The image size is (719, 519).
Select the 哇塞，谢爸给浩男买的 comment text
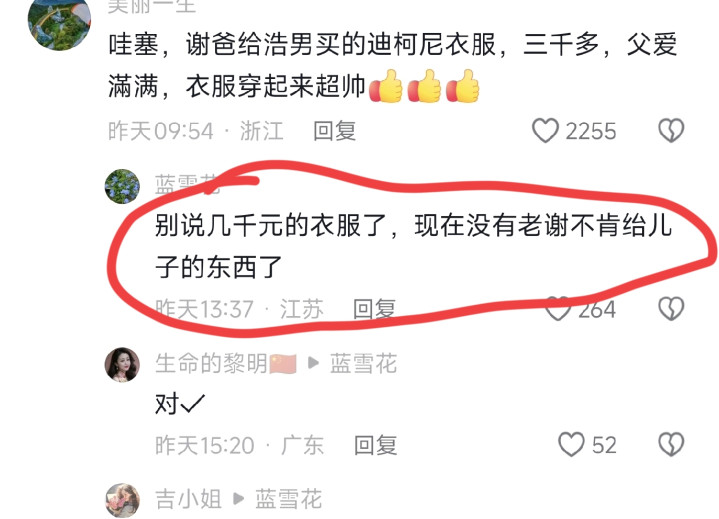[393, 65]
